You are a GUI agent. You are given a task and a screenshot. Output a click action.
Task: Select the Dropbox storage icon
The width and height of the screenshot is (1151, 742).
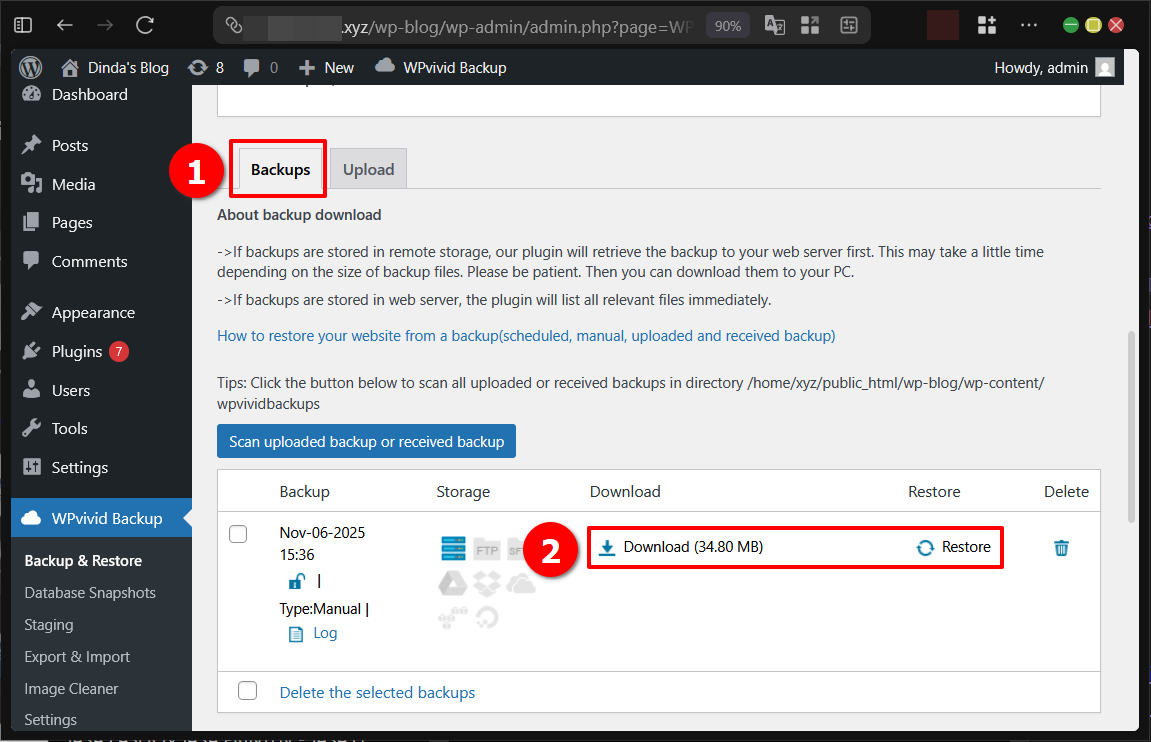tap(487, 583)
